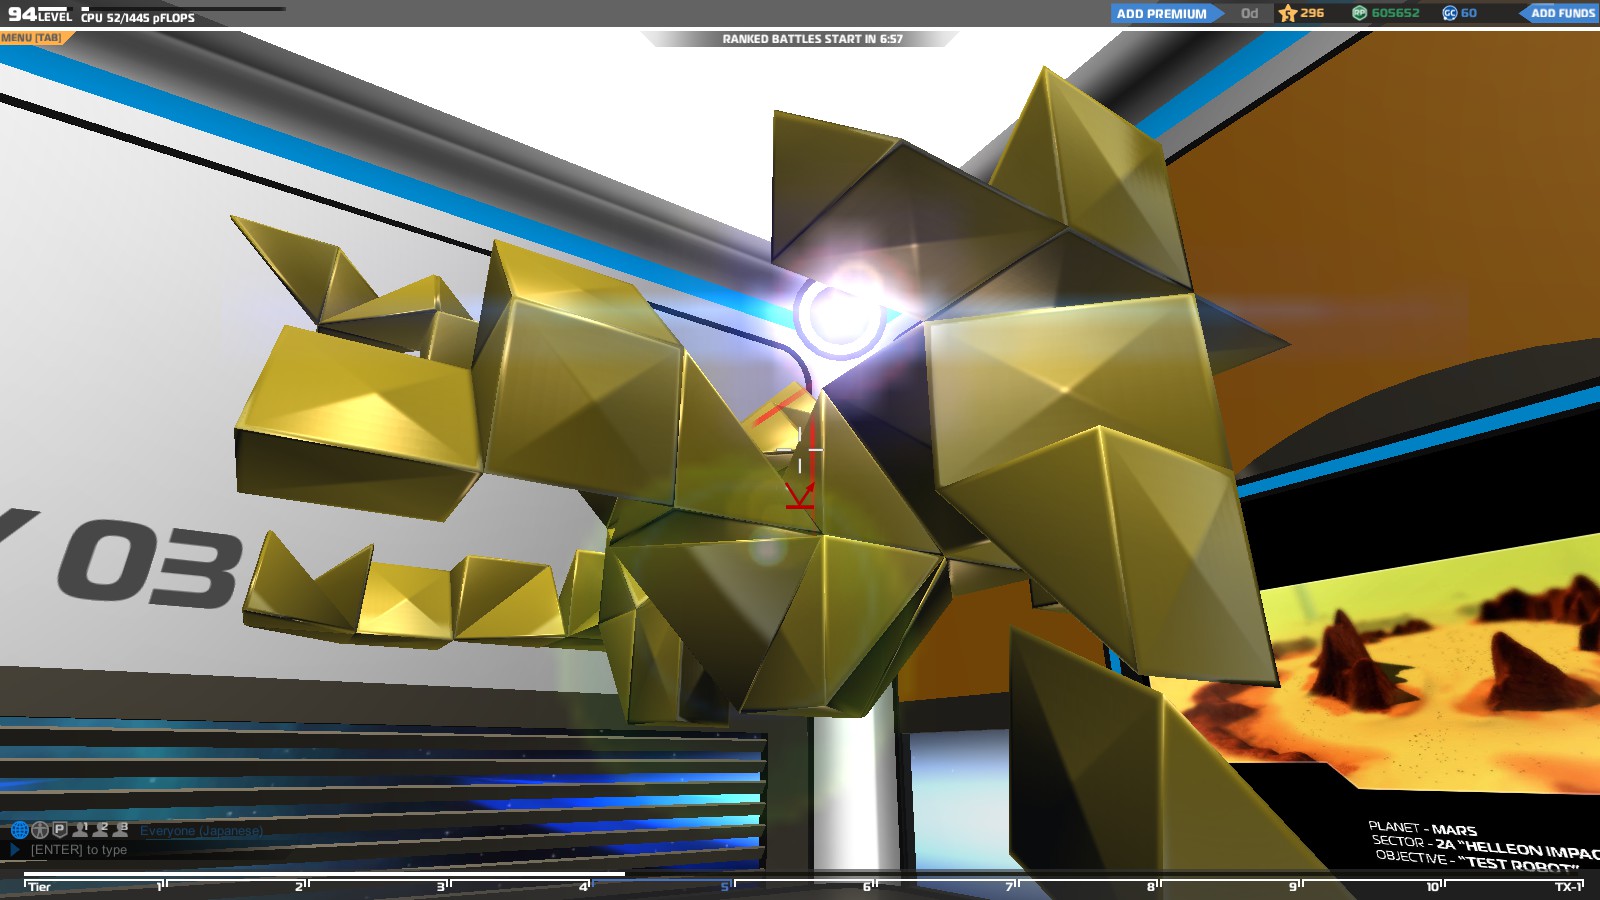Image resolution: width=1600 pixels, height=900 pixels.
Task: Click tier 4 marker on tier bar
Action: click(585, 886)
